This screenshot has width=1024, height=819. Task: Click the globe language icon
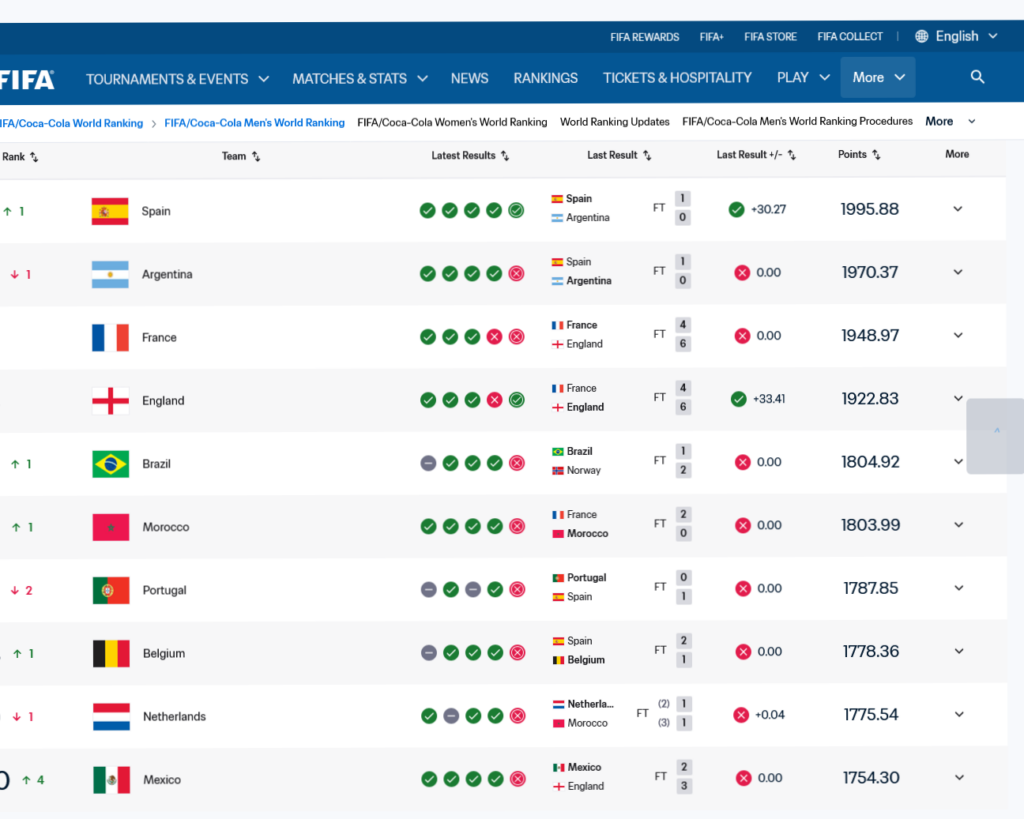pyautogui.click(x=921, y=37)
